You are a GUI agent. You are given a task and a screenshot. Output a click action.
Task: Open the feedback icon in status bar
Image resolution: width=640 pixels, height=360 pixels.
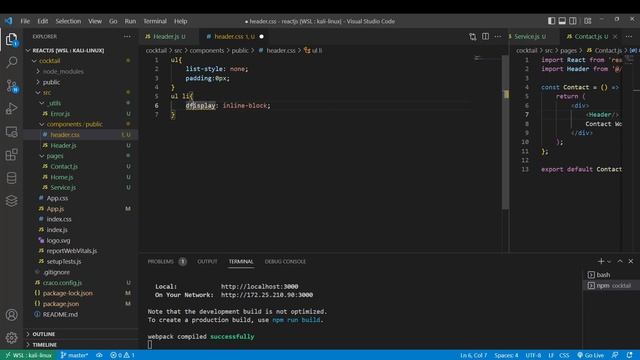click(615, 355)
